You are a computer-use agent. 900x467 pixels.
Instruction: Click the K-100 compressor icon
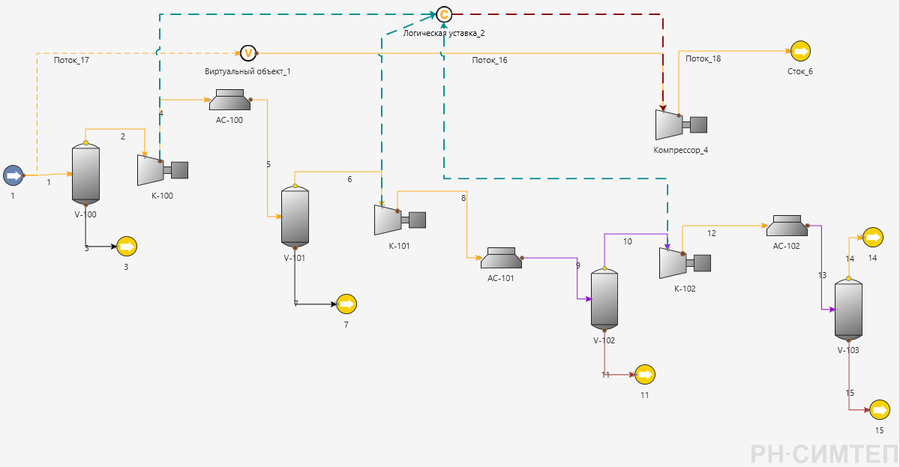162,170
